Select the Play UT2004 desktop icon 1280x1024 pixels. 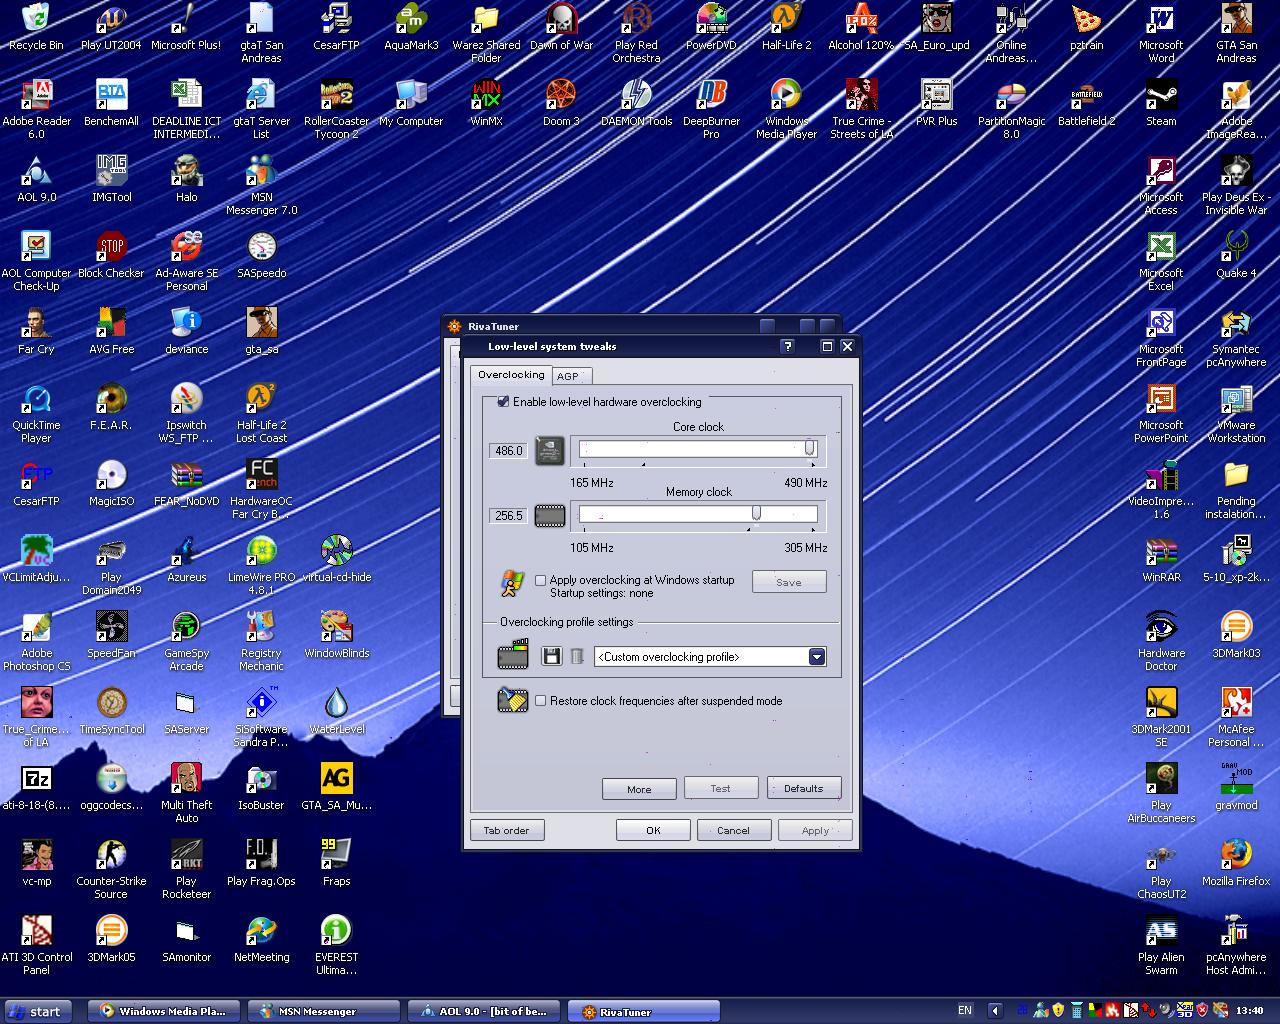tap(111, 27)
